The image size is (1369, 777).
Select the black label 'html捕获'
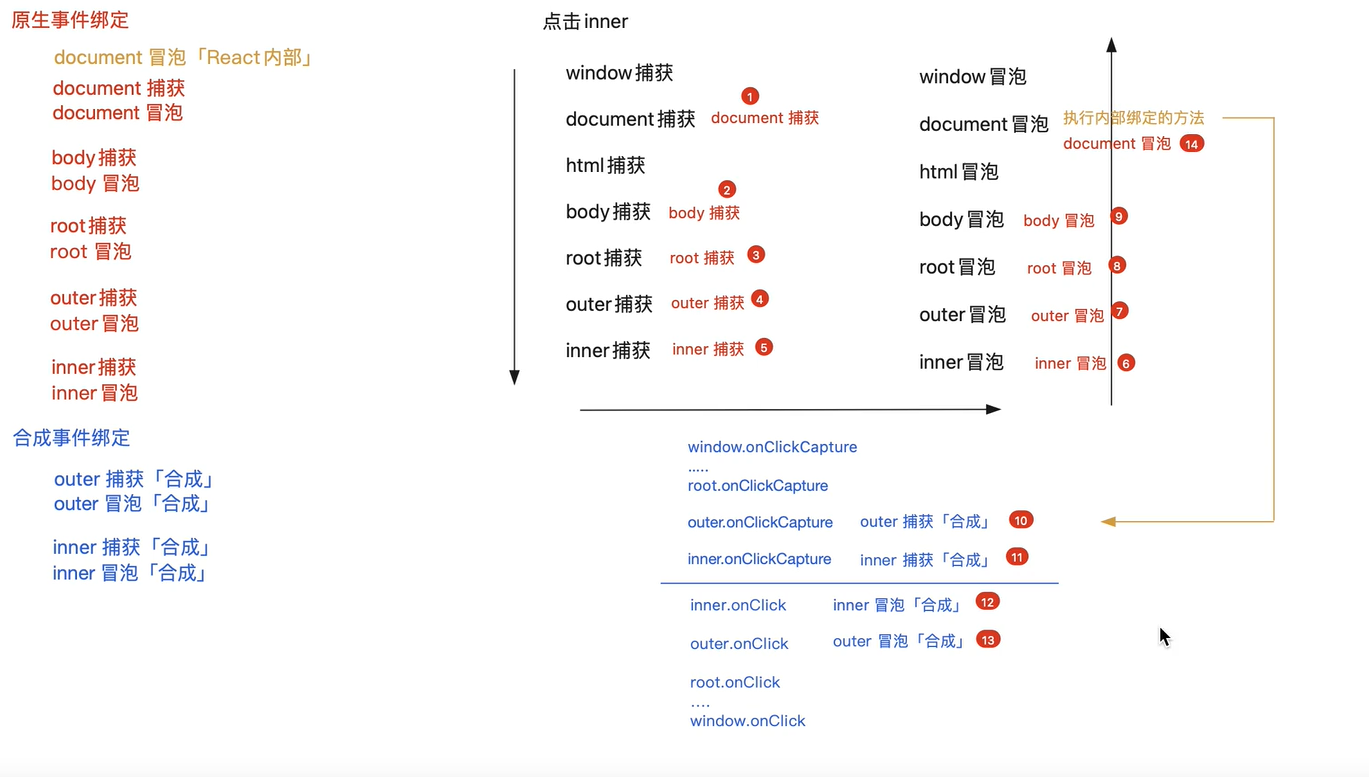coord(606,165)
